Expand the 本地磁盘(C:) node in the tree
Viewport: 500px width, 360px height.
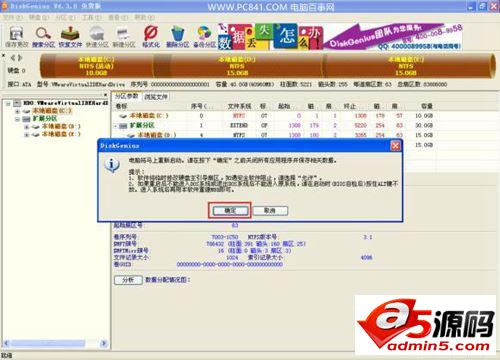coord(17,111)
